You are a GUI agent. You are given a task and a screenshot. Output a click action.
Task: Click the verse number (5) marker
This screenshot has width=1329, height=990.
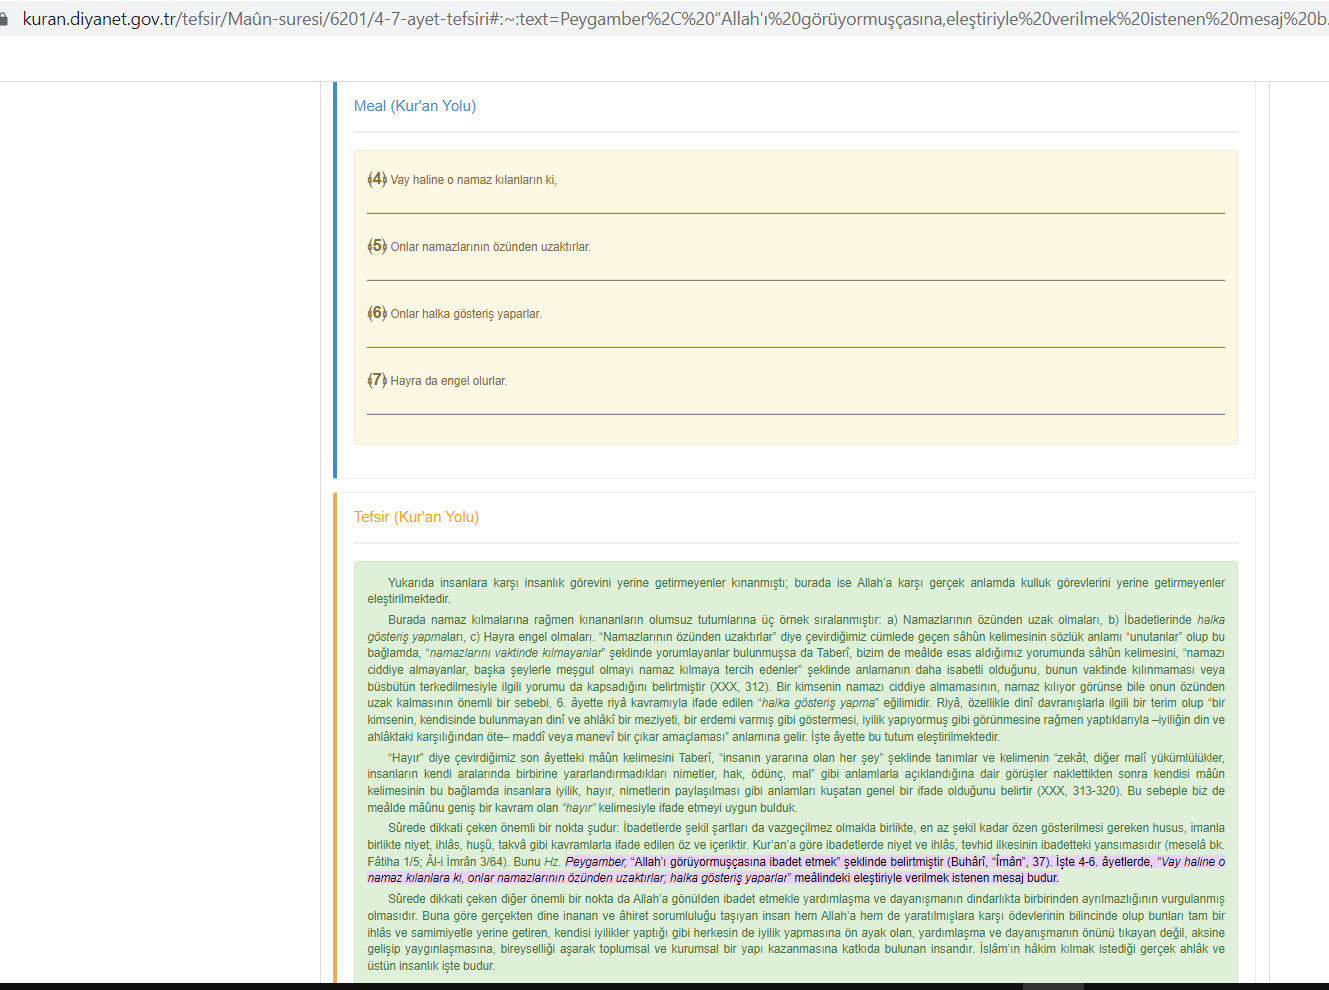pos(377,246)
